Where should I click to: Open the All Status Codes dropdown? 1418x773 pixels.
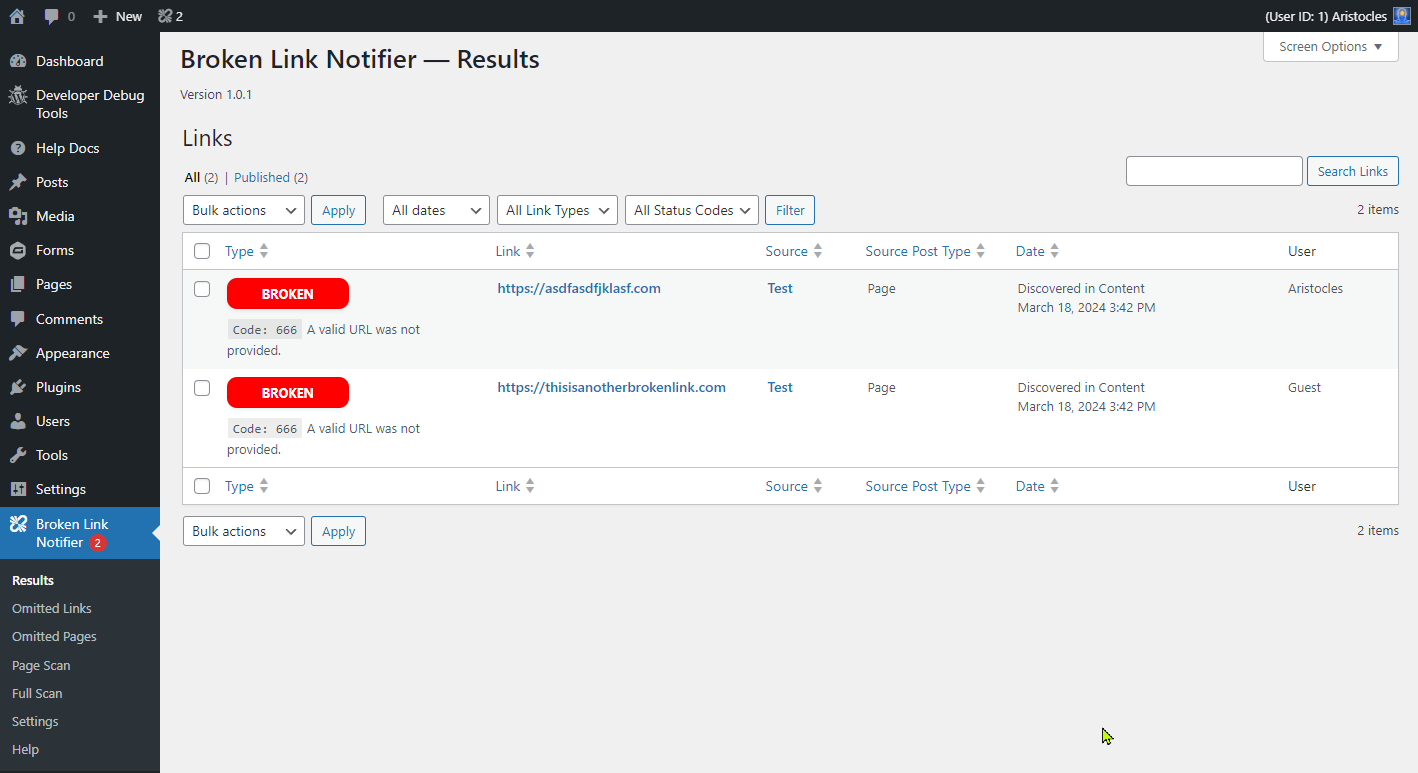tap(691, 210)
